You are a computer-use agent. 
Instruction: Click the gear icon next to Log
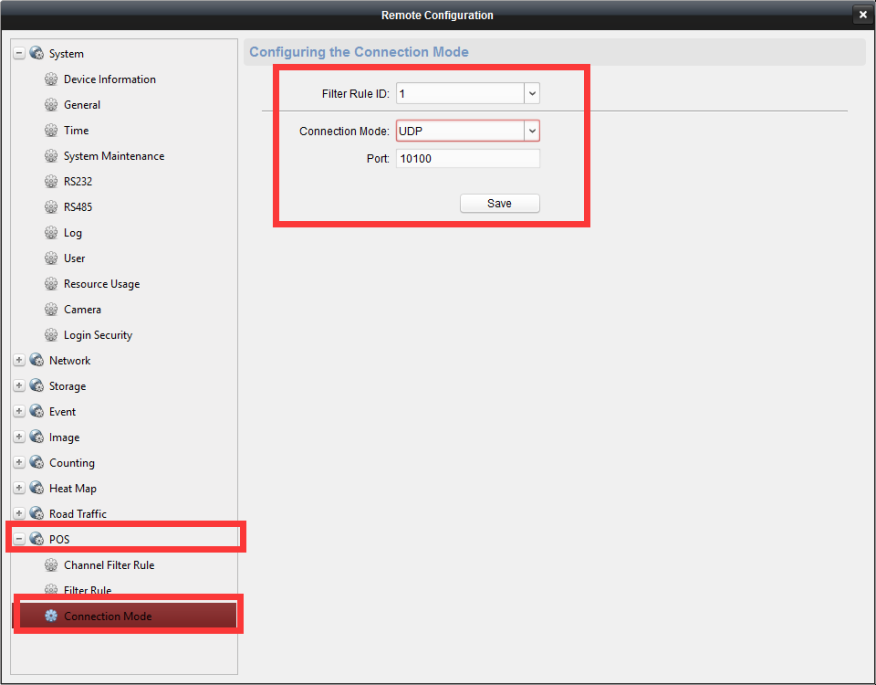tap(52, 232)
